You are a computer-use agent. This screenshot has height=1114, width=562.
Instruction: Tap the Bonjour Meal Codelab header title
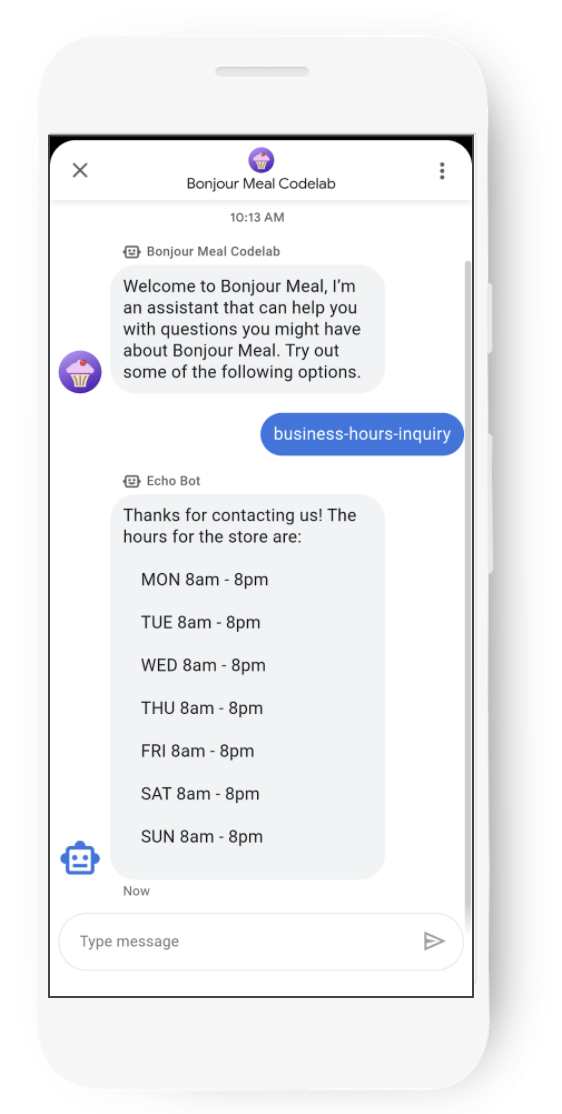pyautogui.click(x=261, y=183)
